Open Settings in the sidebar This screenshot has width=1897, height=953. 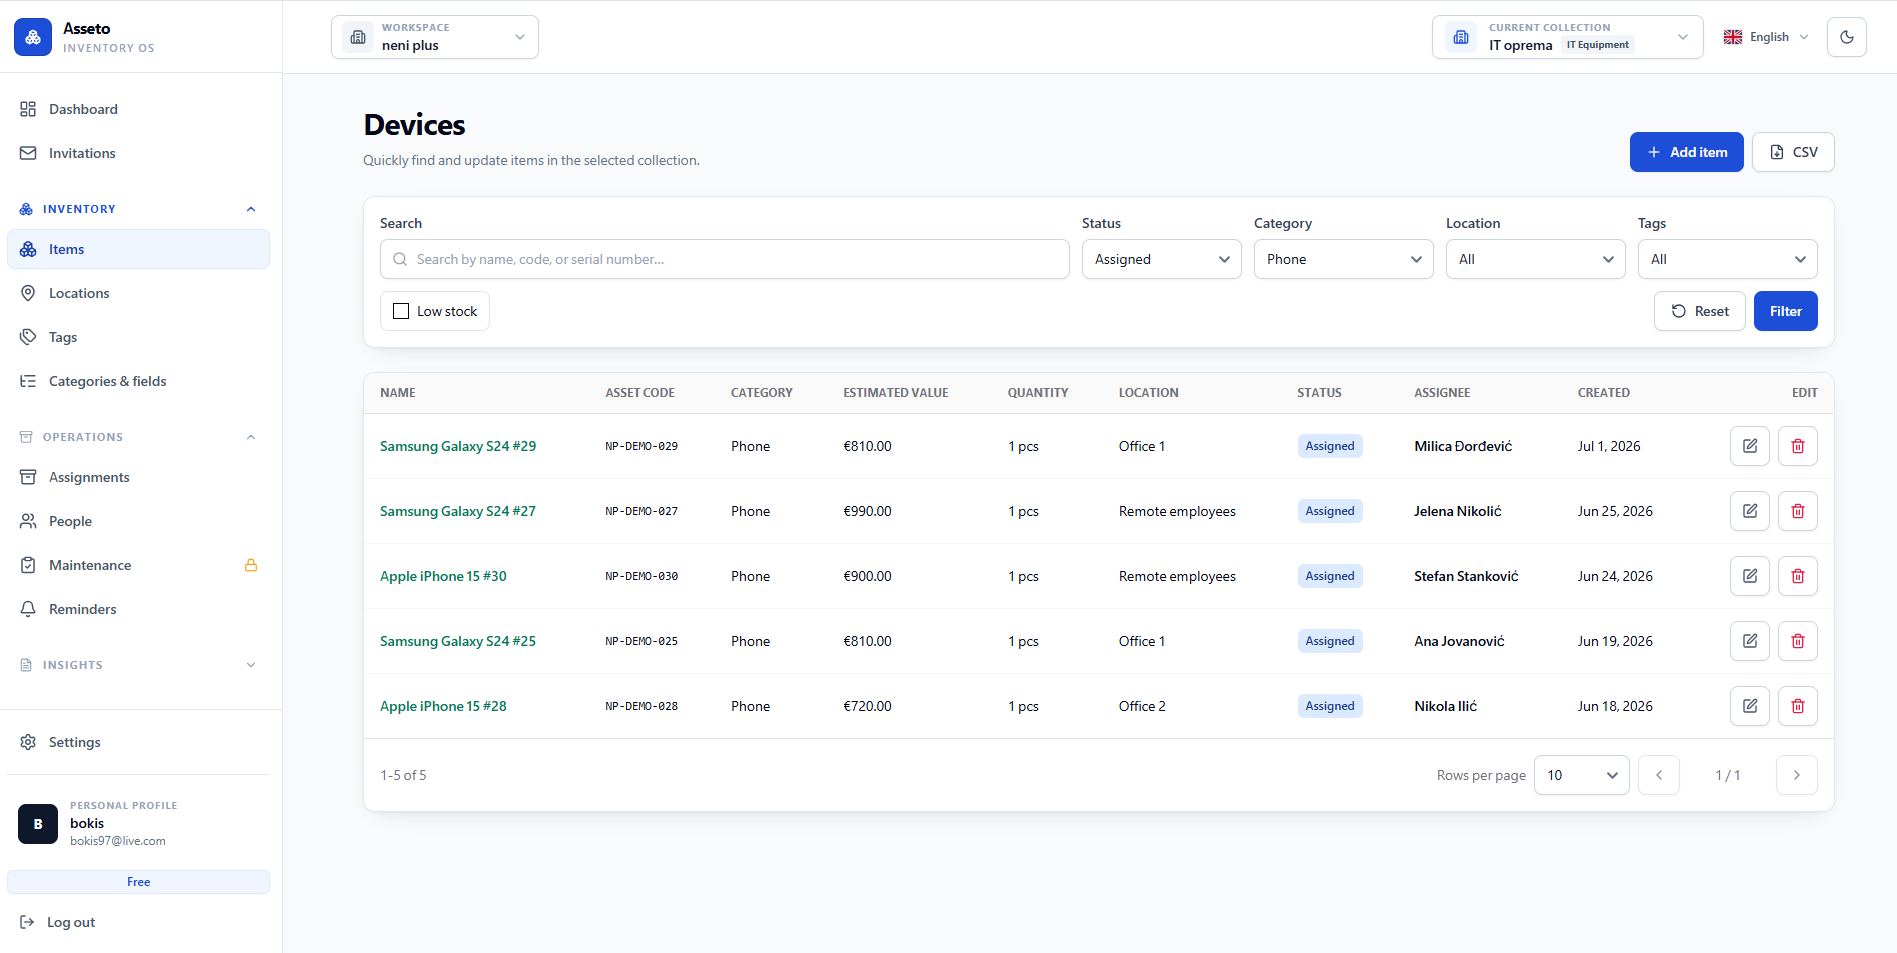138,742
